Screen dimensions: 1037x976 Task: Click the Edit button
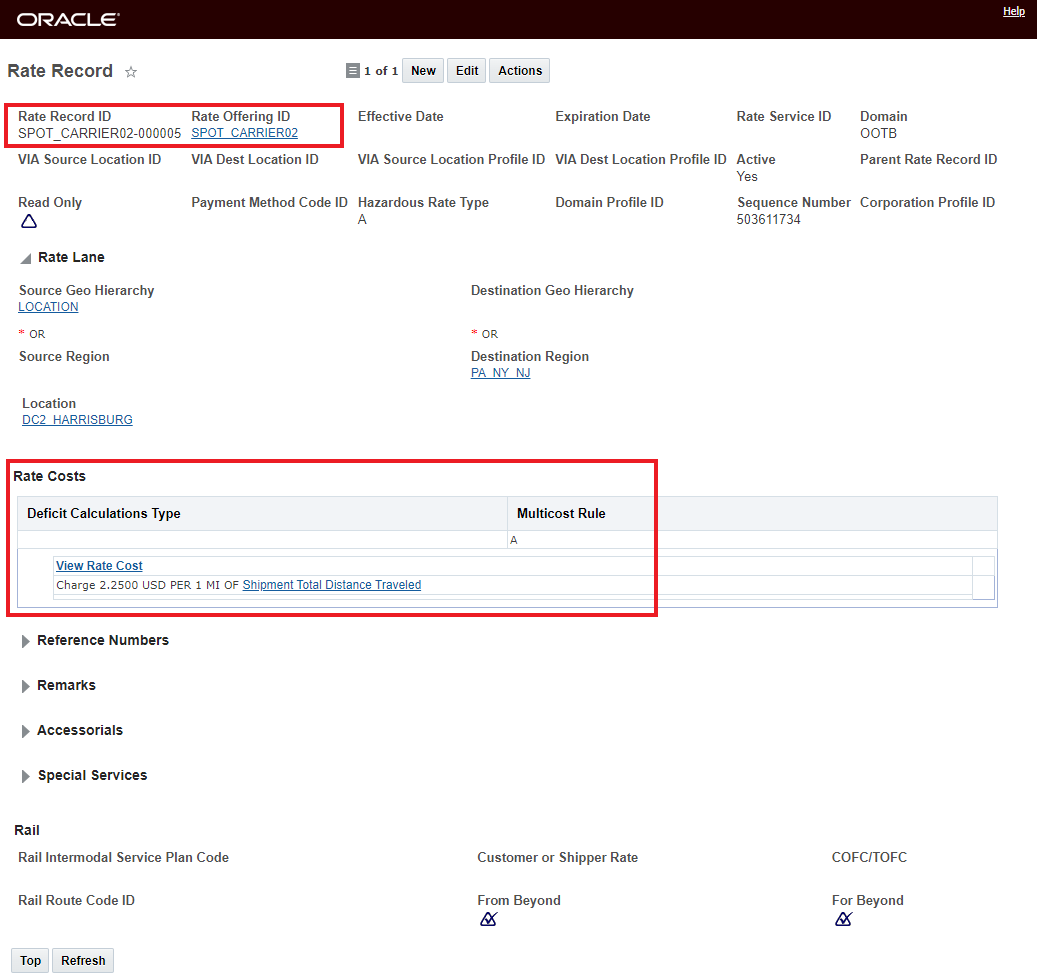click(467, 71)
